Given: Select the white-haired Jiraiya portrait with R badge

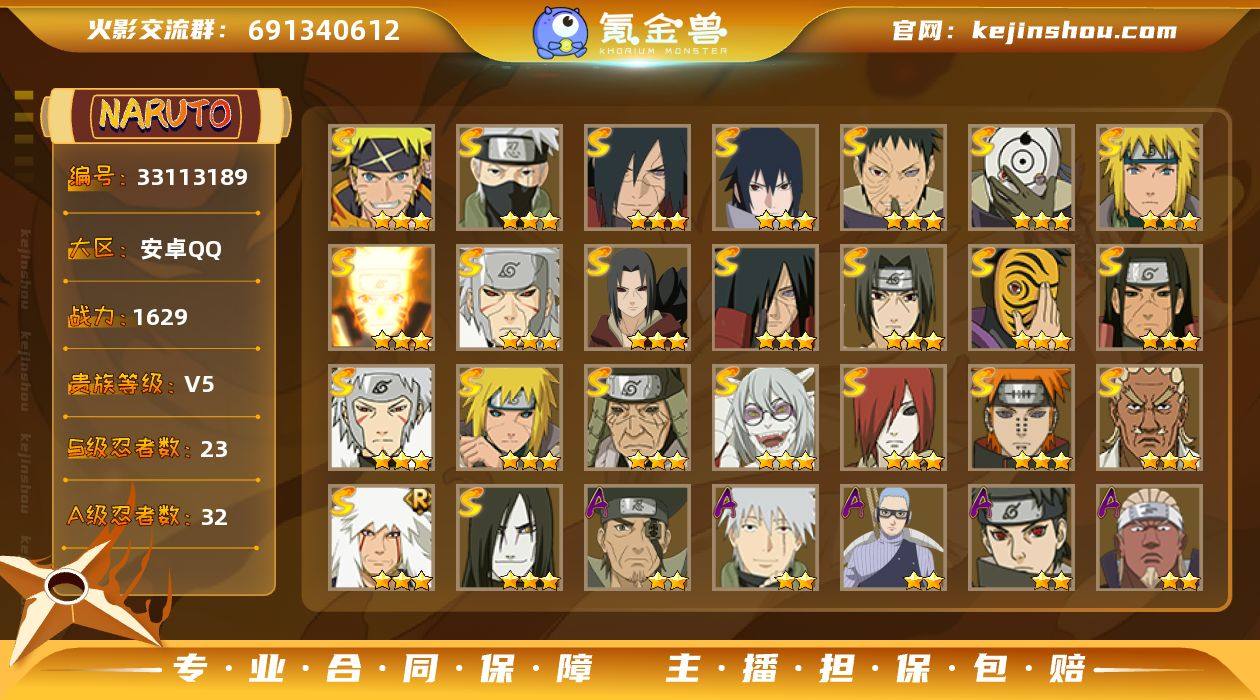Looking at the screenshot, I should (x=381, y=538).
